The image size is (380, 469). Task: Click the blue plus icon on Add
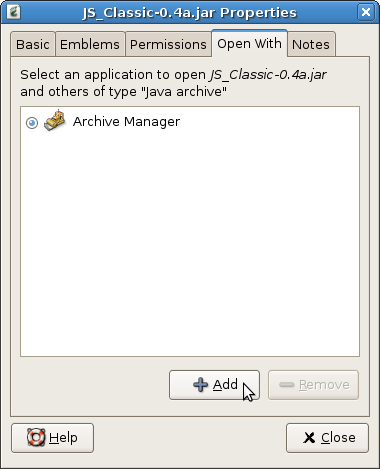click(x=200, y=385)
